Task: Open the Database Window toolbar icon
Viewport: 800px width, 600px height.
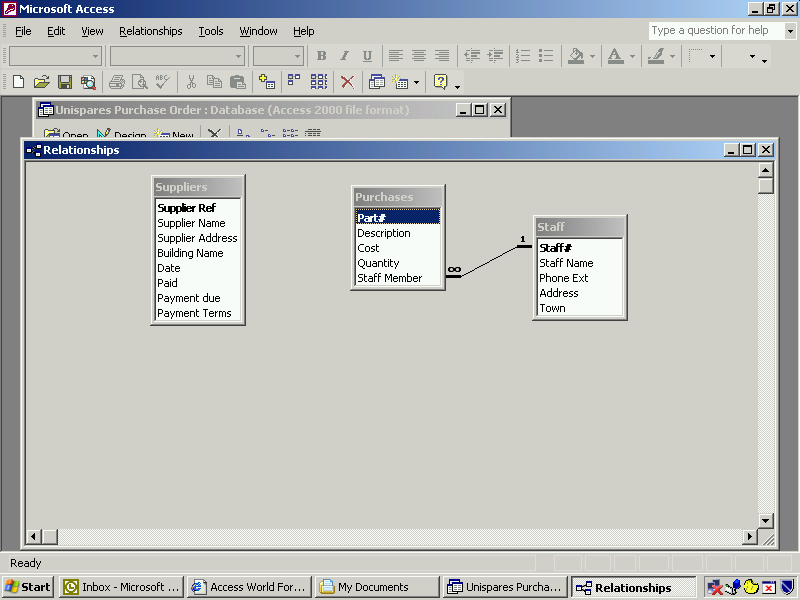Action: (x=377, y=82)
